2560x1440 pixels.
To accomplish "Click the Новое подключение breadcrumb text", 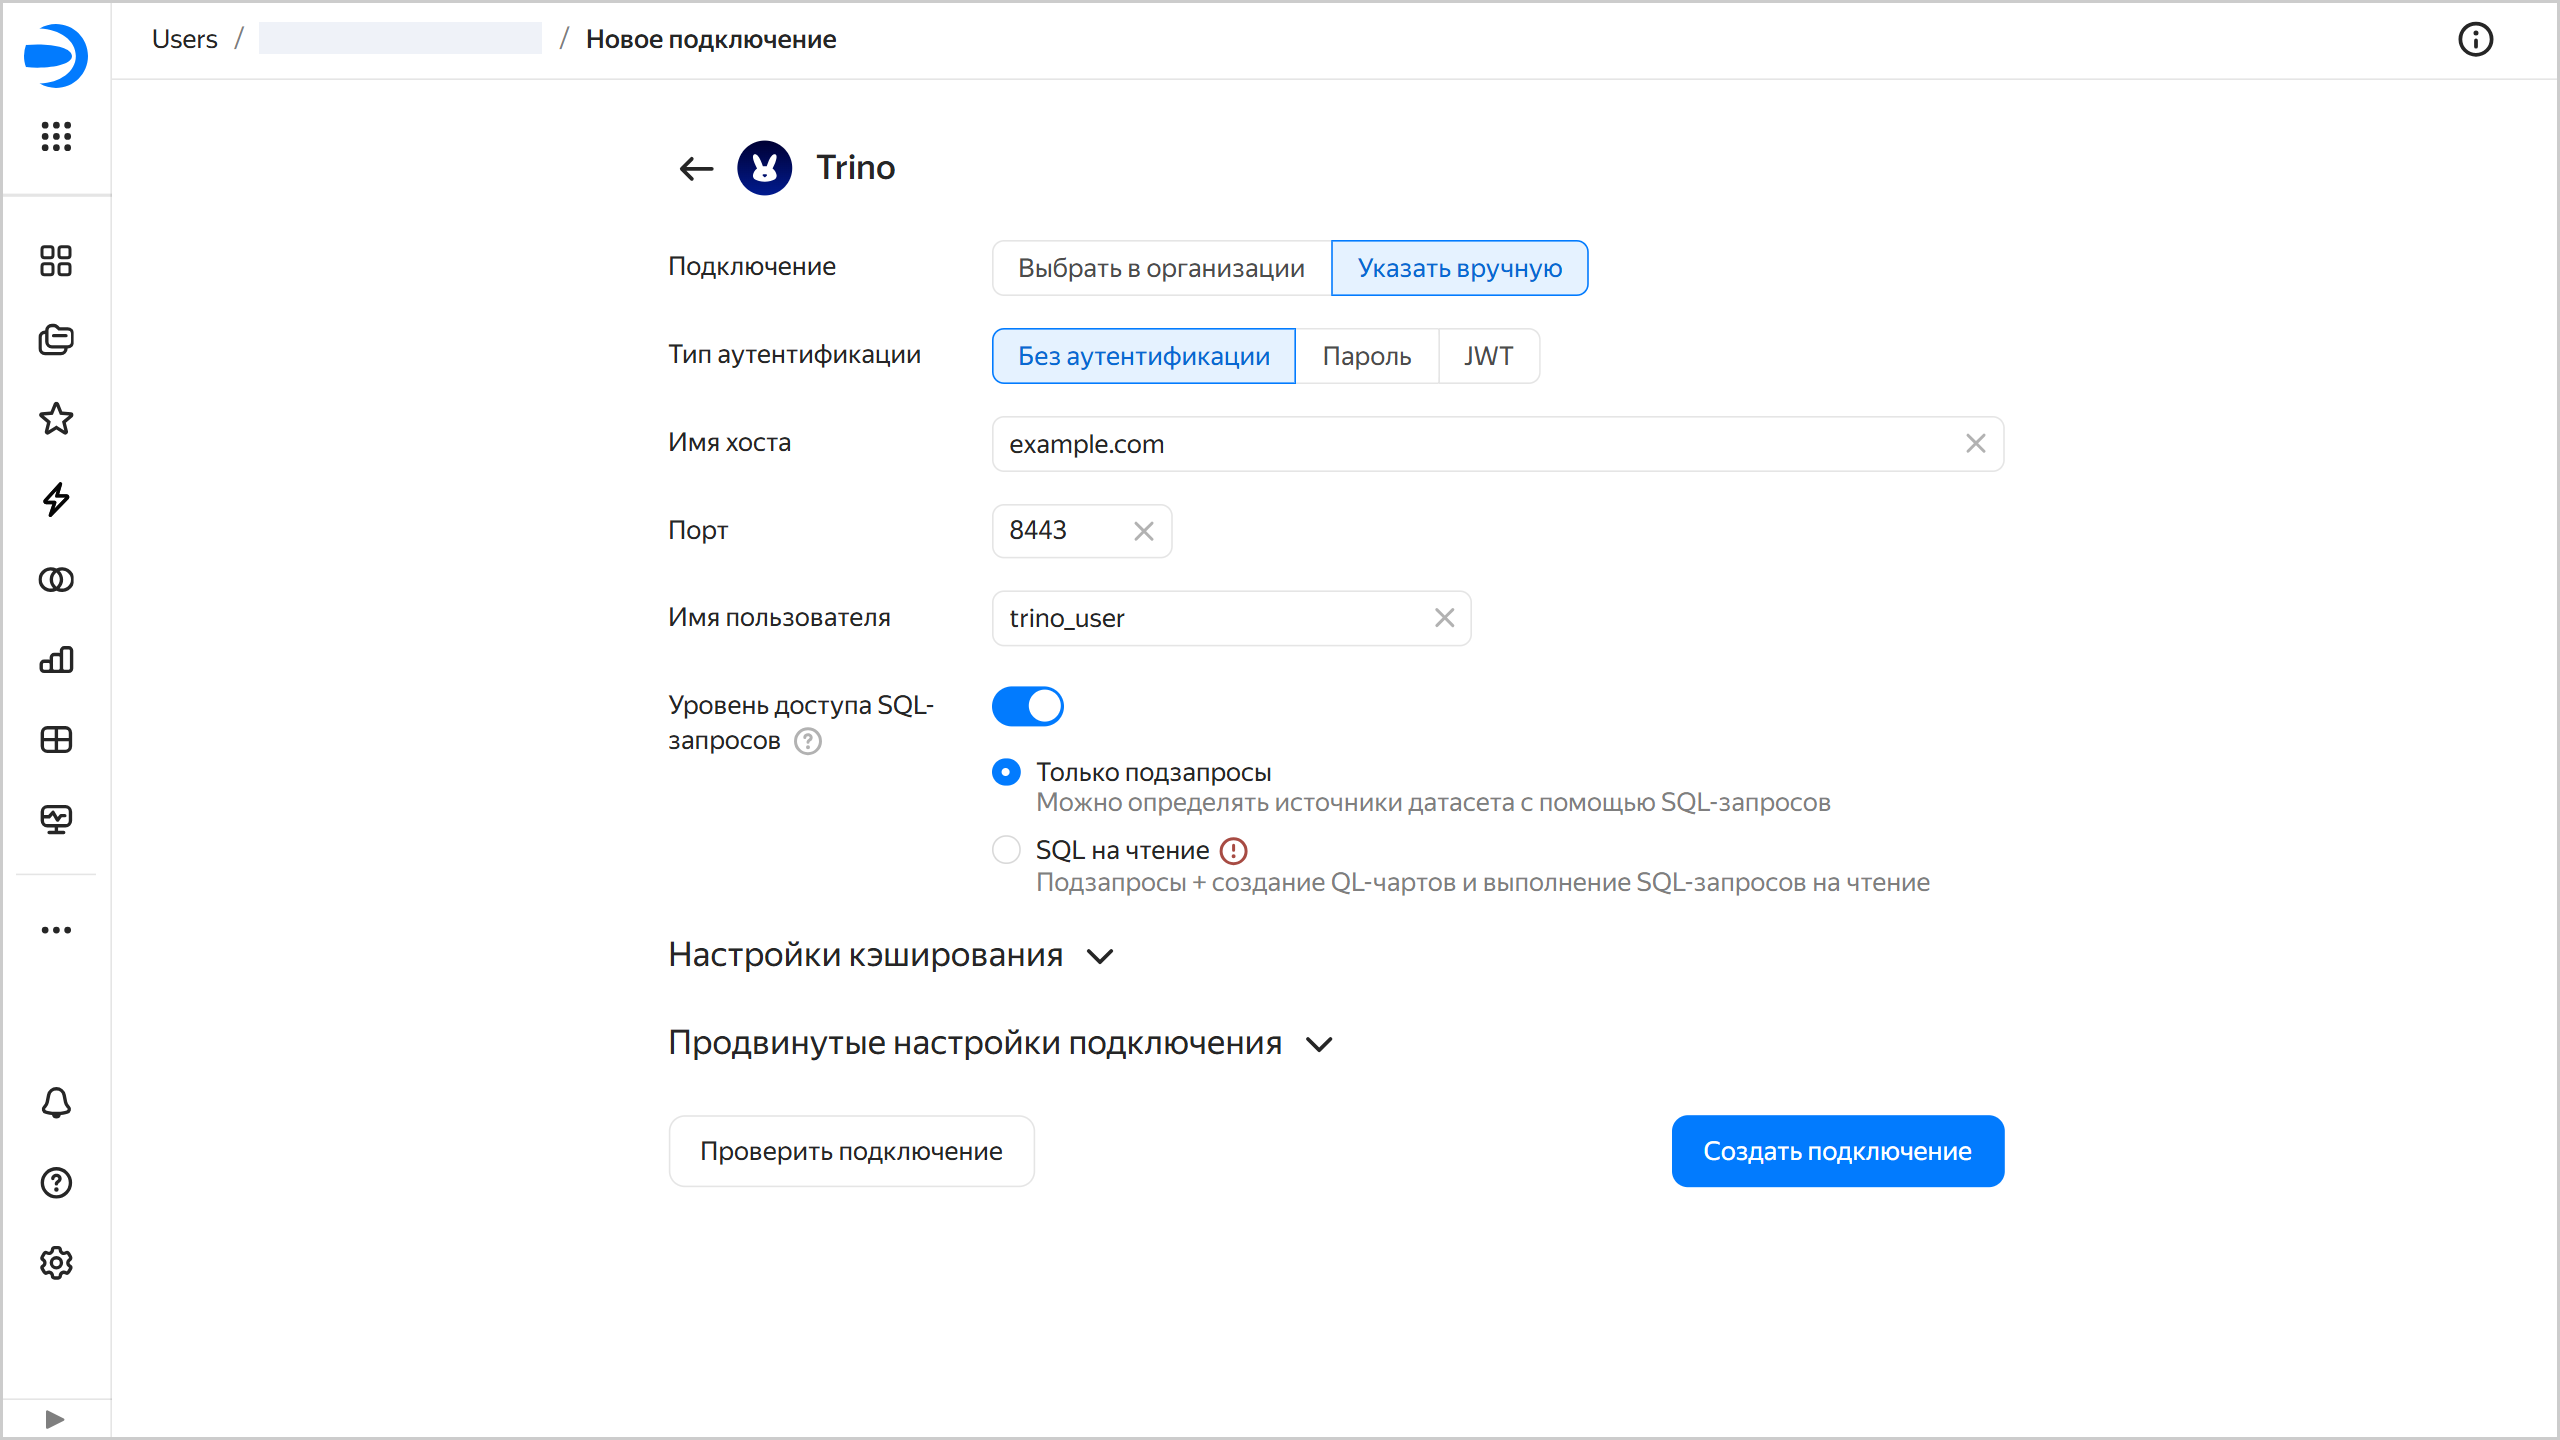I will (x=711, y=39).
